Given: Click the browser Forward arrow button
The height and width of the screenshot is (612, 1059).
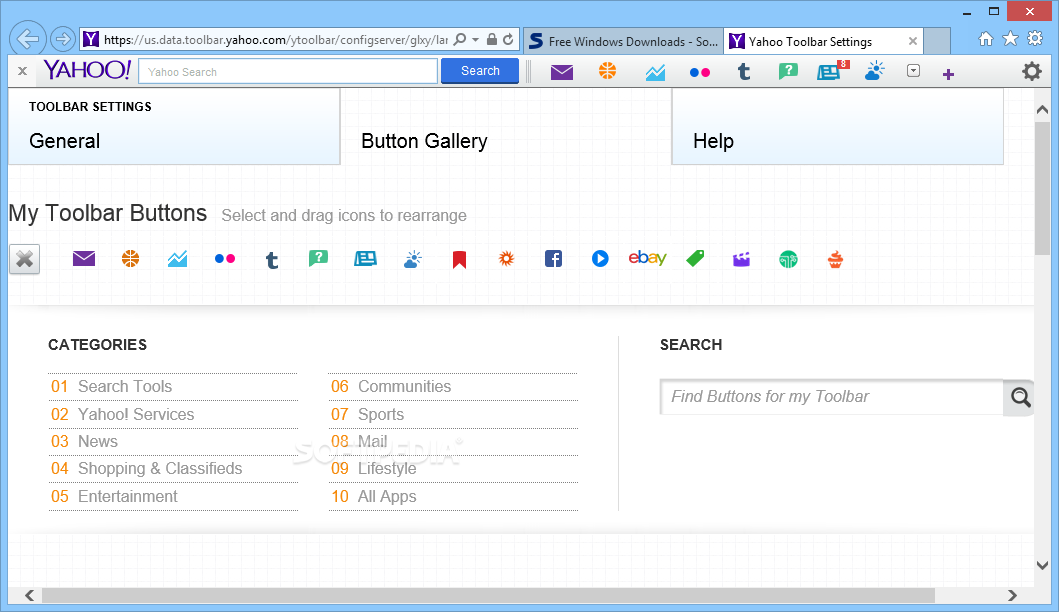Looking at the screenshot, I should pos(62,39).
